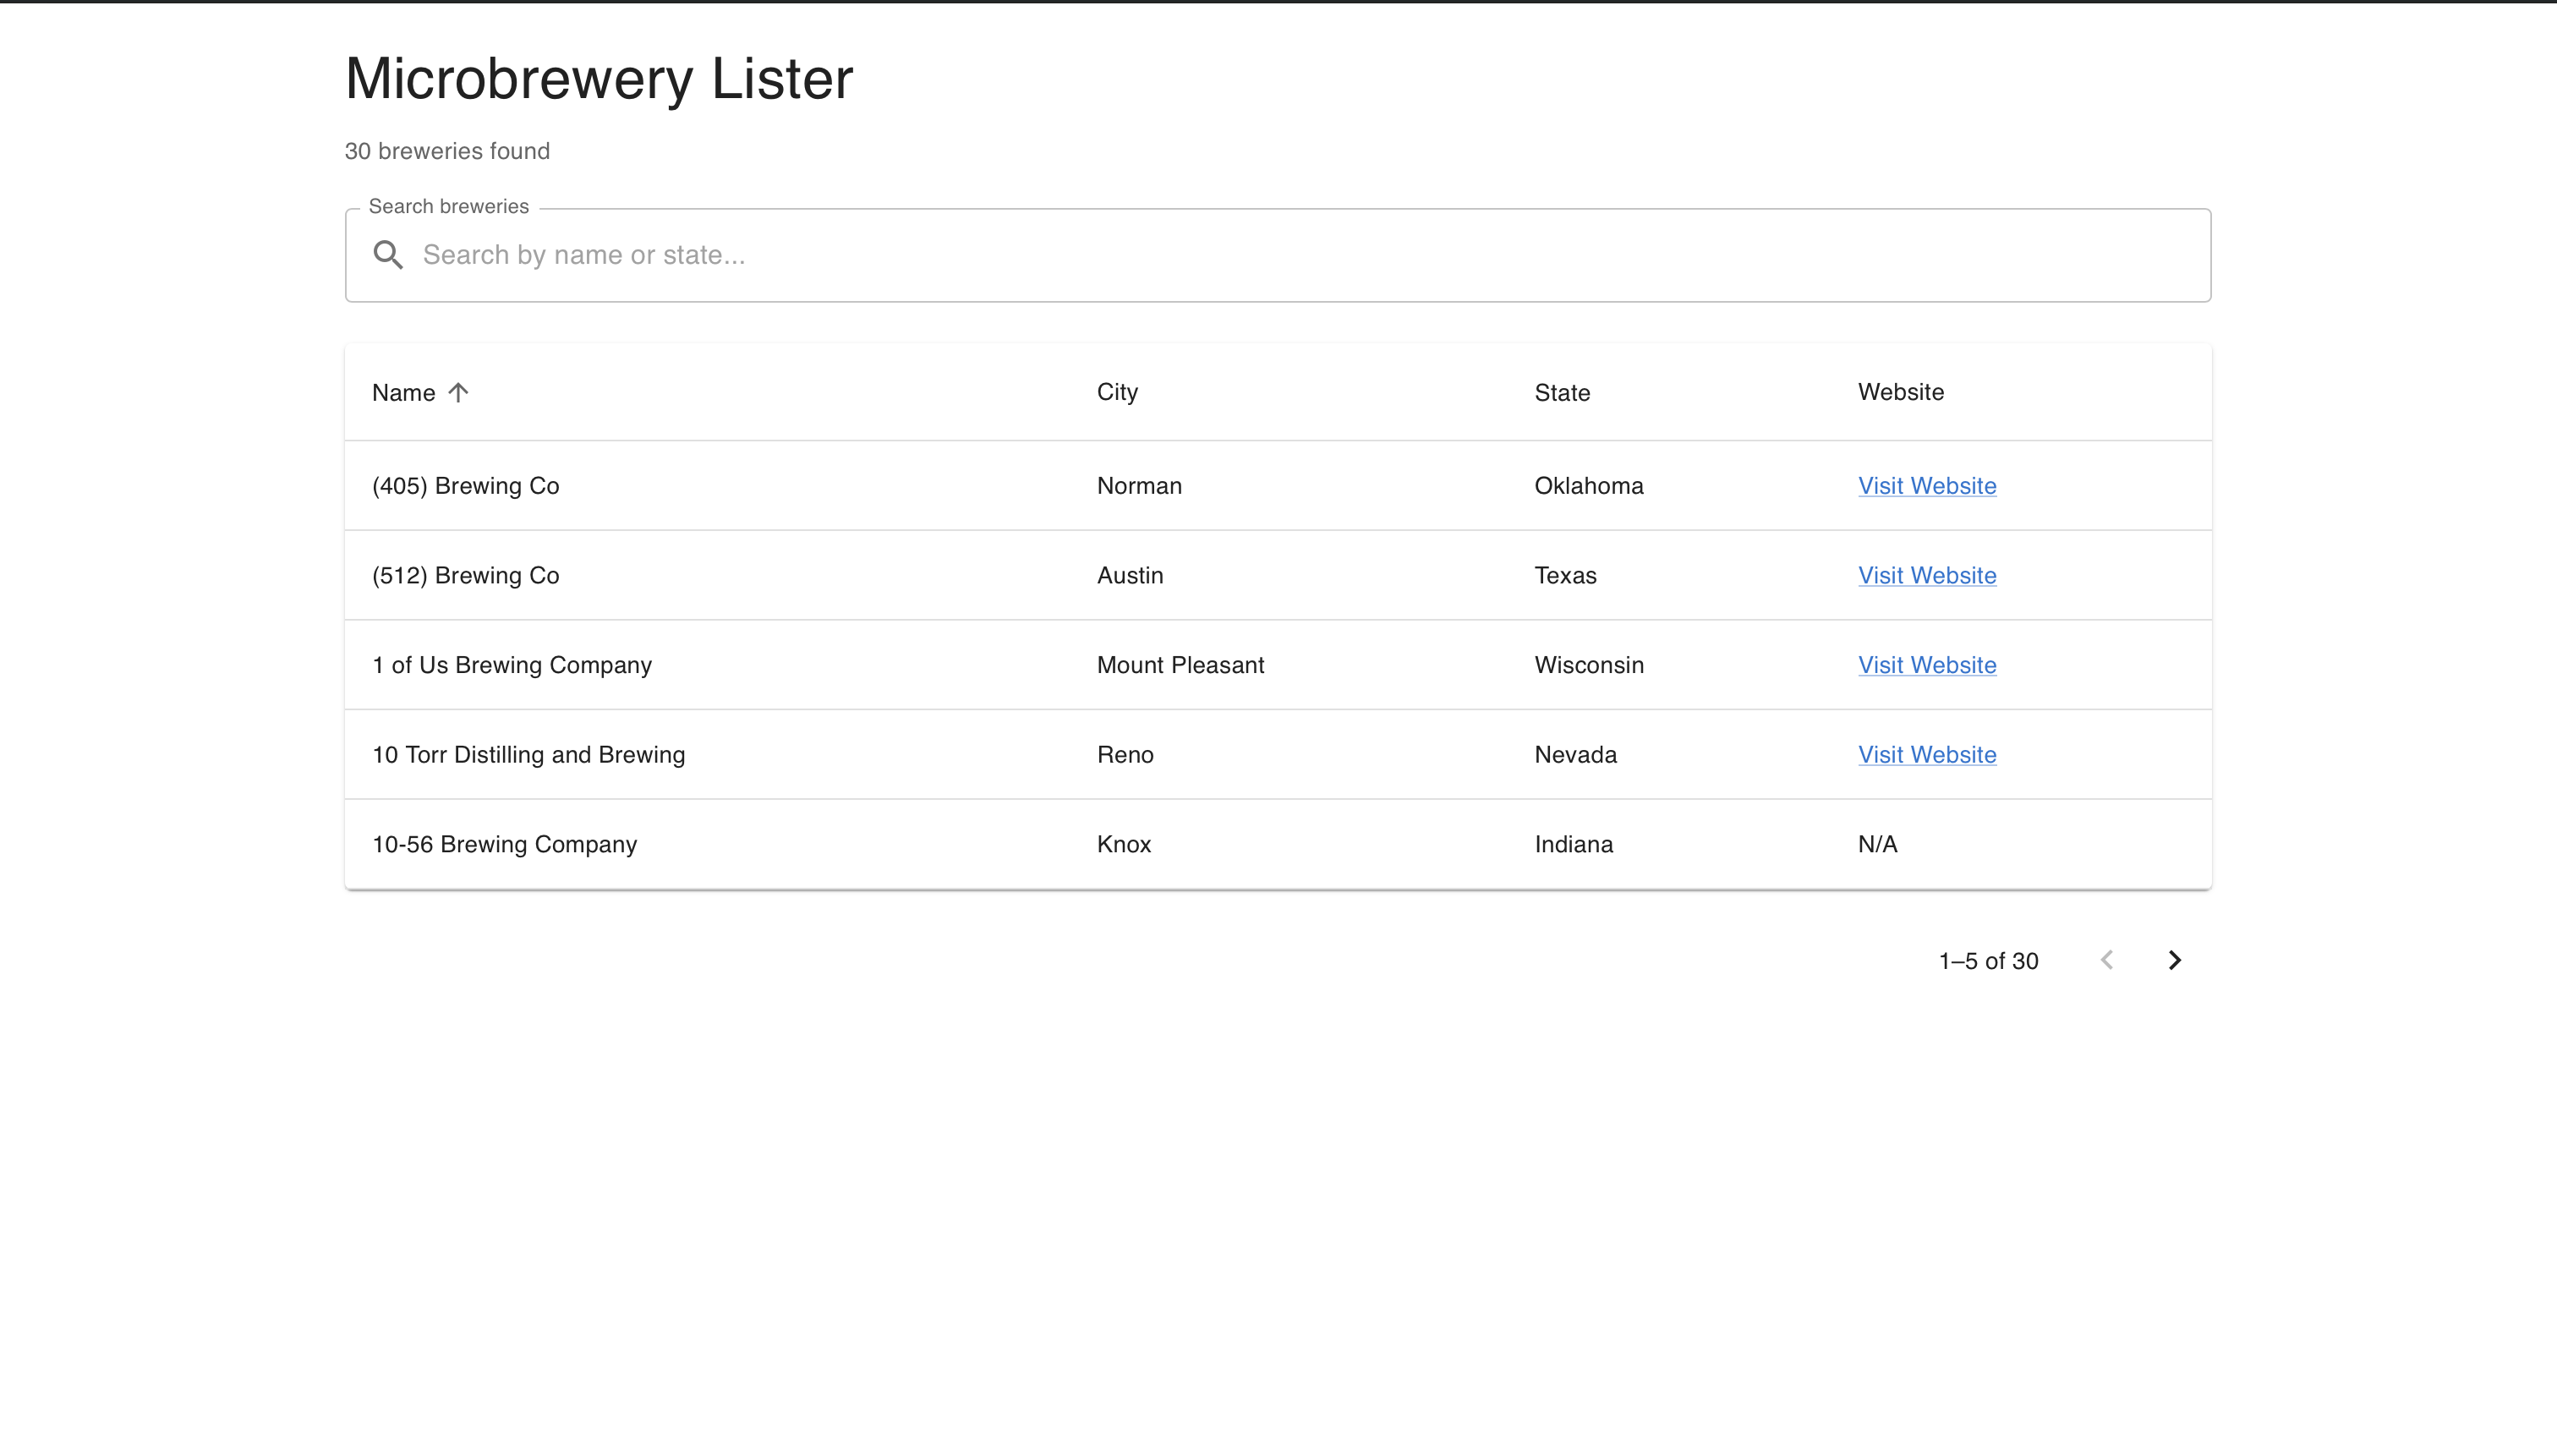2557x1456 pixels.
Task: Click the previous page arrow
Action: pos(2107,960)
